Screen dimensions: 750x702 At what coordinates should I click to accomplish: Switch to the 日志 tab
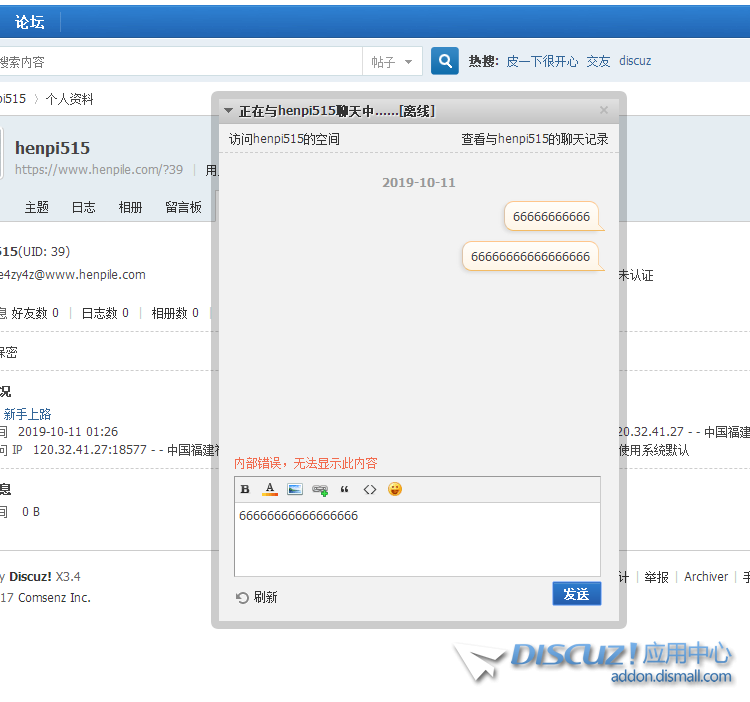point(83,207)
